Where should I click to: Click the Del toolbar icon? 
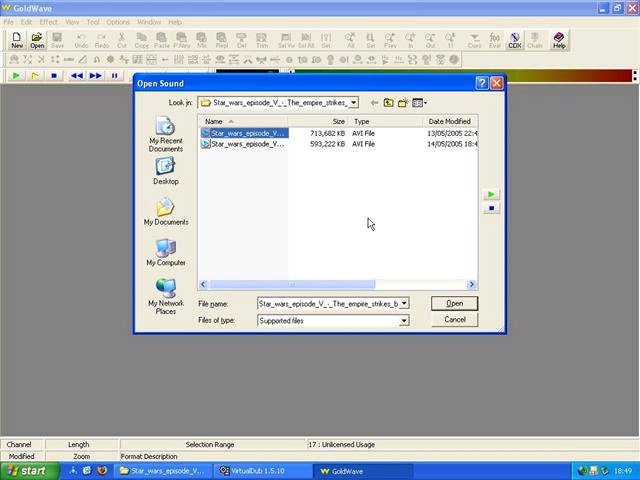pyautogui.click(x=242, y=40)
